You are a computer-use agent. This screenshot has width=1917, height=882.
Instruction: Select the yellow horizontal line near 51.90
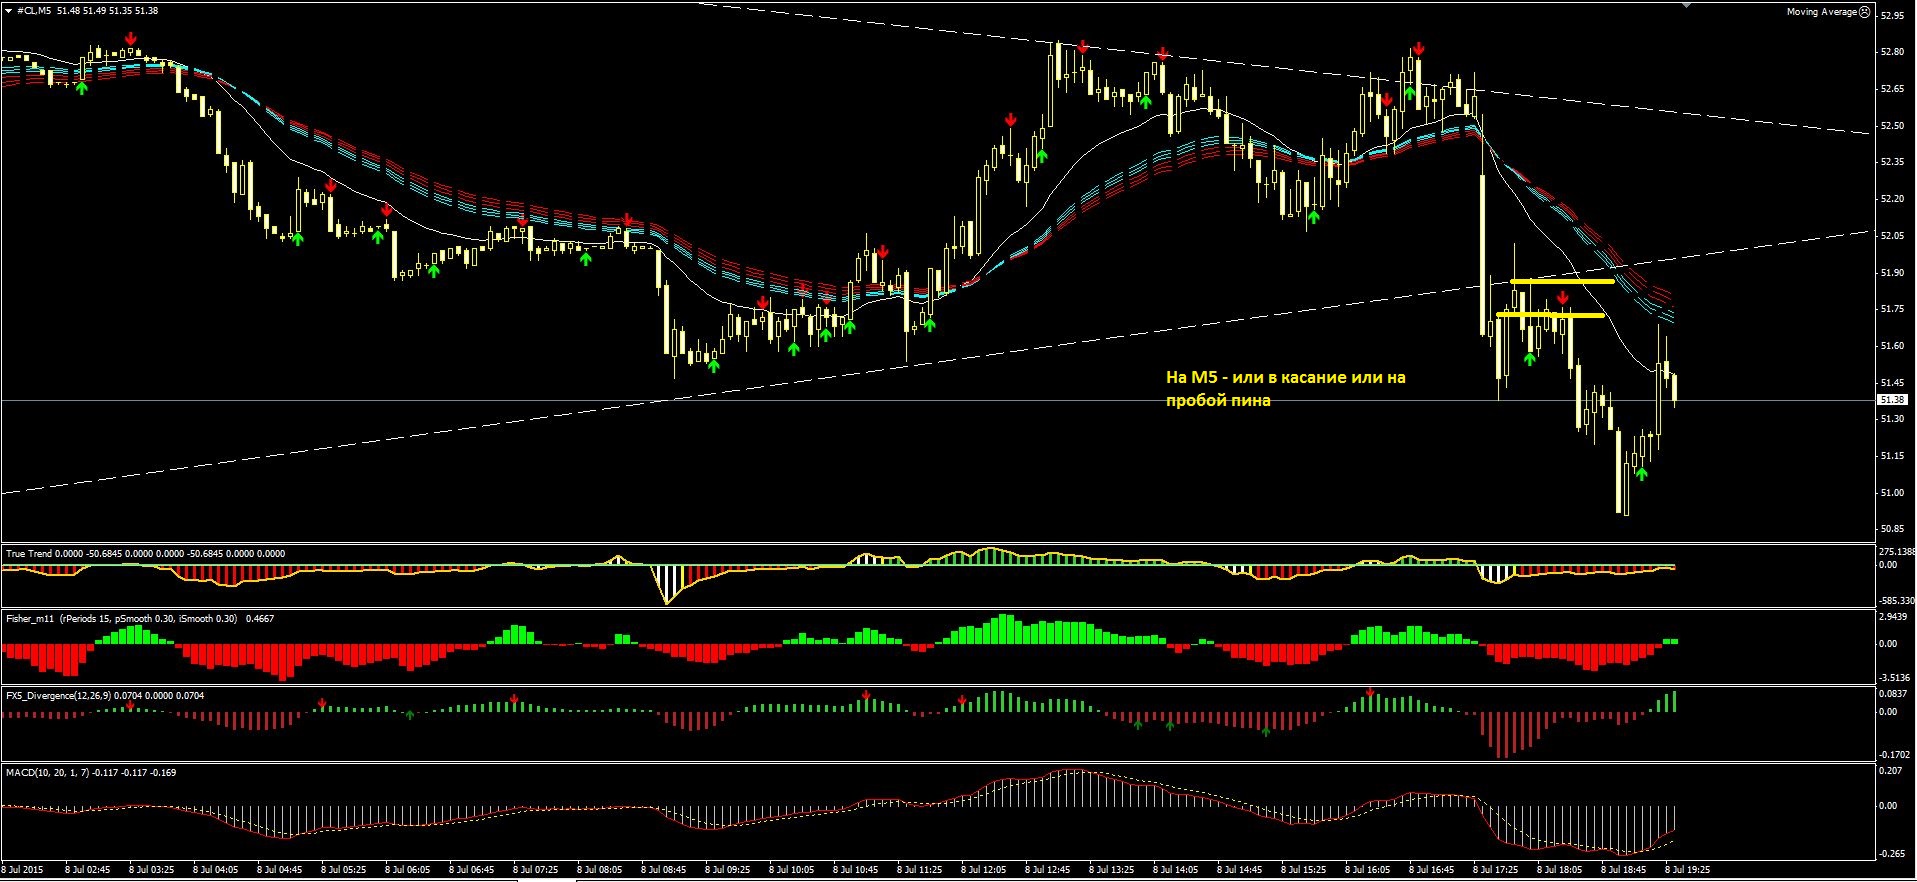1562,282
